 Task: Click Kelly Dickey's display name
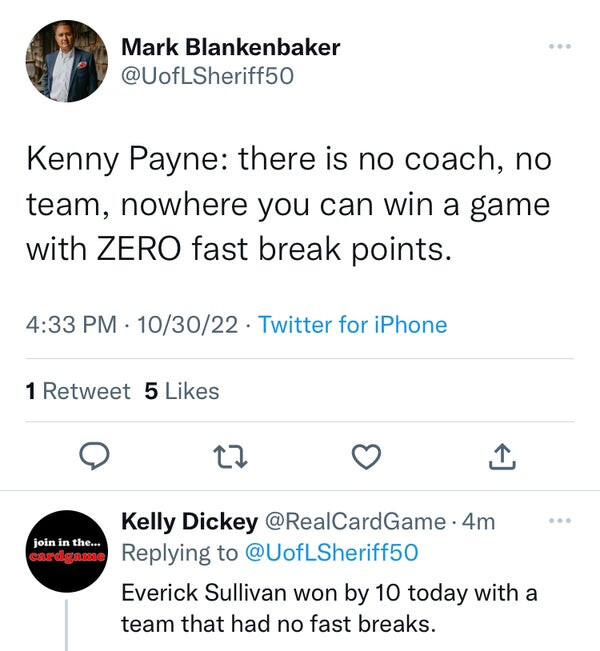click(x=188, y=520)
